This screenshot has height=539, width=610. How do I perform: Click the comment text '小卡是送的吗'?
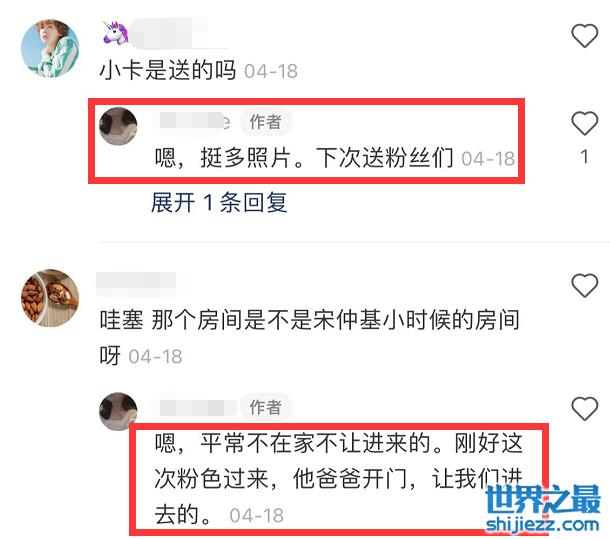coord(168,70)
